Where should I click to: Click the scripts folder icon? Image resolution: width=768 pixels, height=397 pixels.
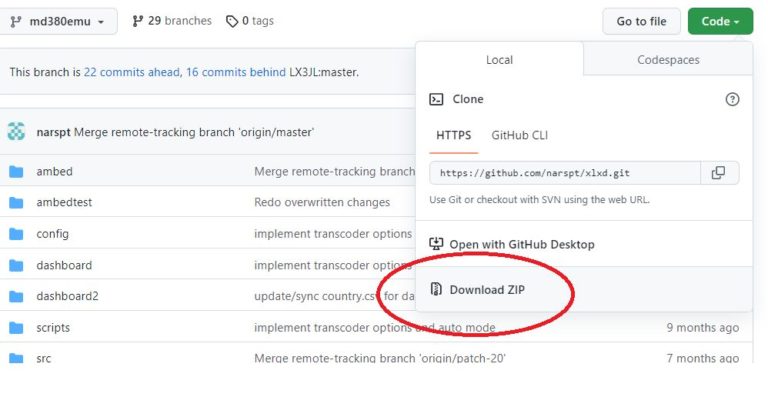(x=16, y=328)
